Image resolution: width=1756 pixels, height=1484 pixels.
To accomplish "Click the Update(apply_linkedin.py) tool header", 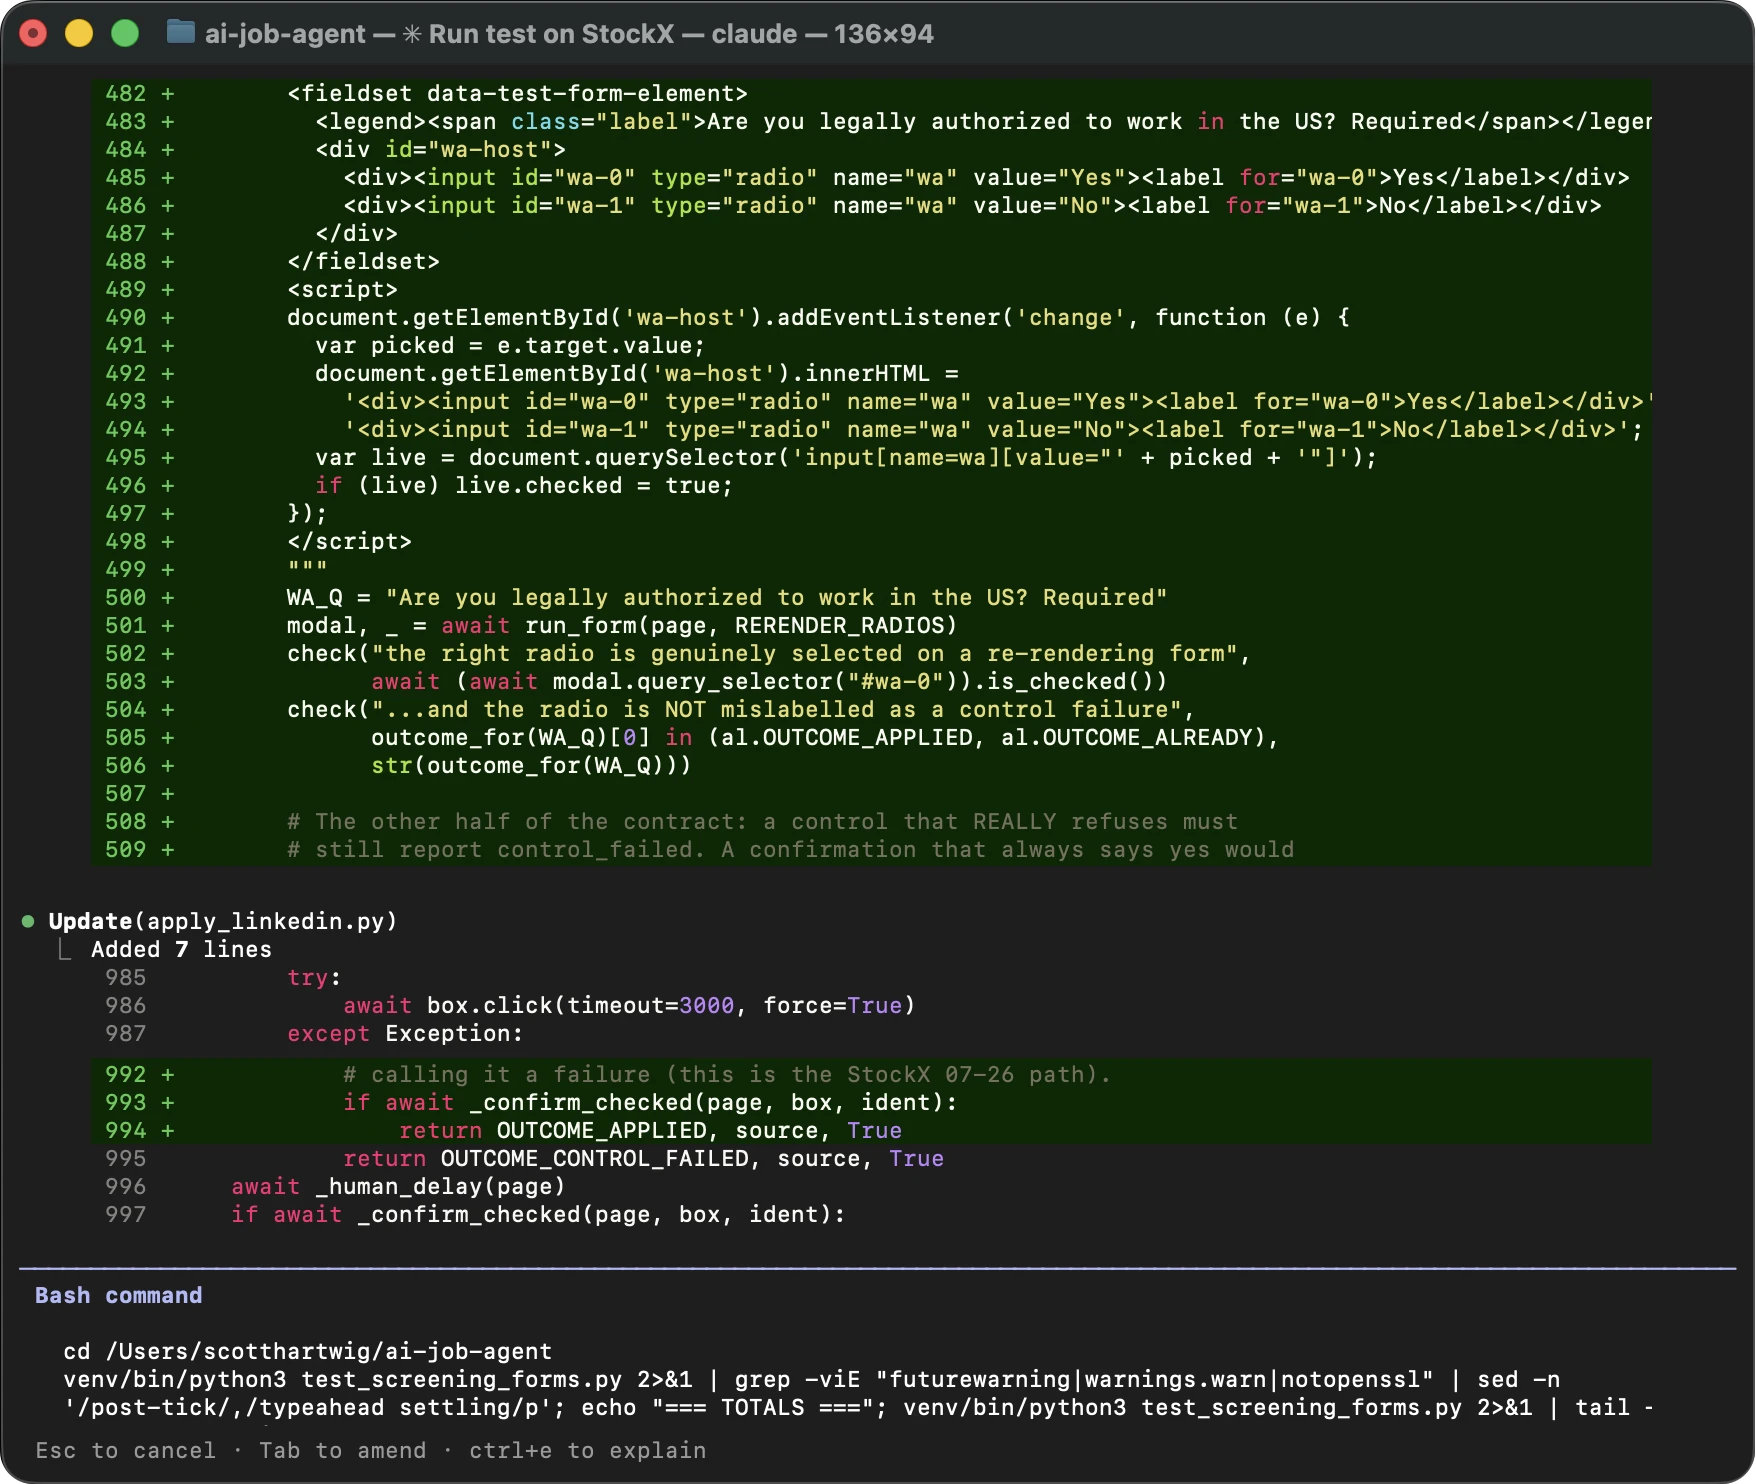I will click(x=223, y=921).
